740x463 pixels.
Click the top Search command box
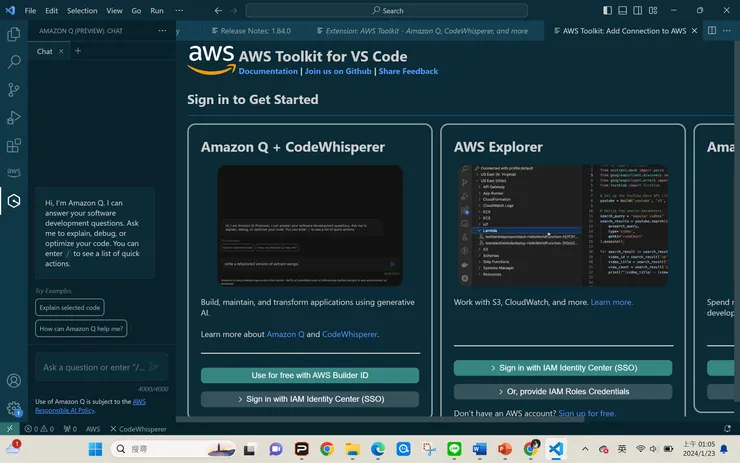[387, 10]
